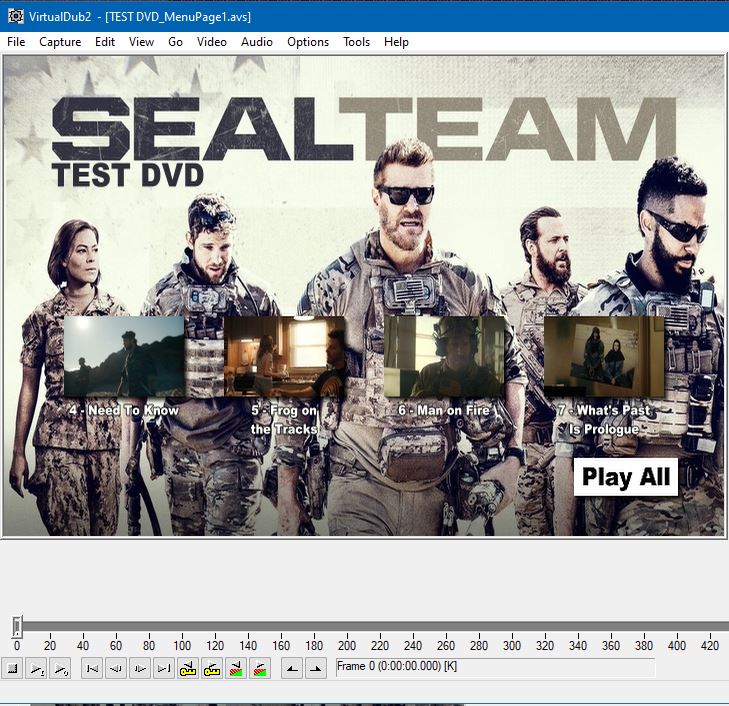Open the Help menu
729x706 pixels.
click(396, 42)
